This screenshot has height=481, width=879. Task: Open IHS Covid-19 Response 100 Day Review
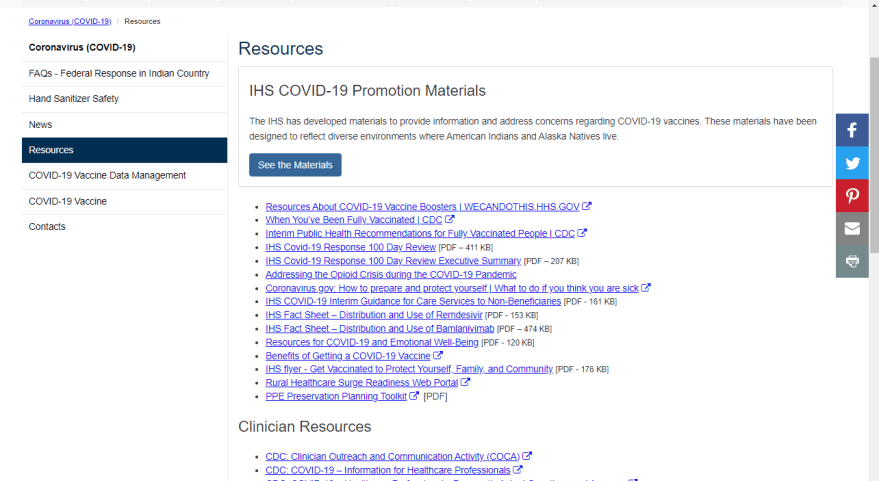350,247
